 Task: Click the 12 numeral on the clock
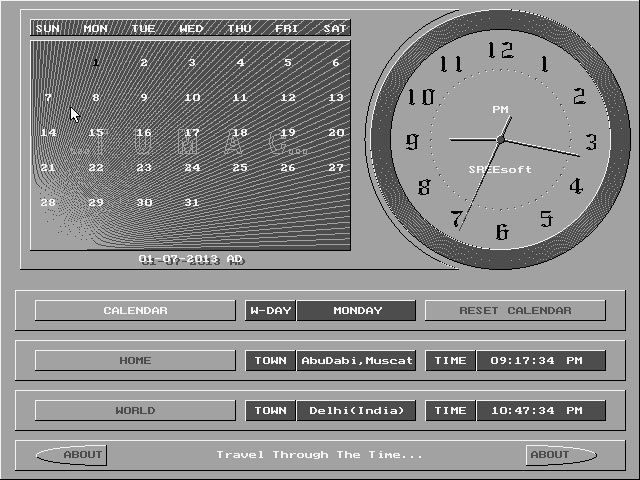tap(500, 51)
